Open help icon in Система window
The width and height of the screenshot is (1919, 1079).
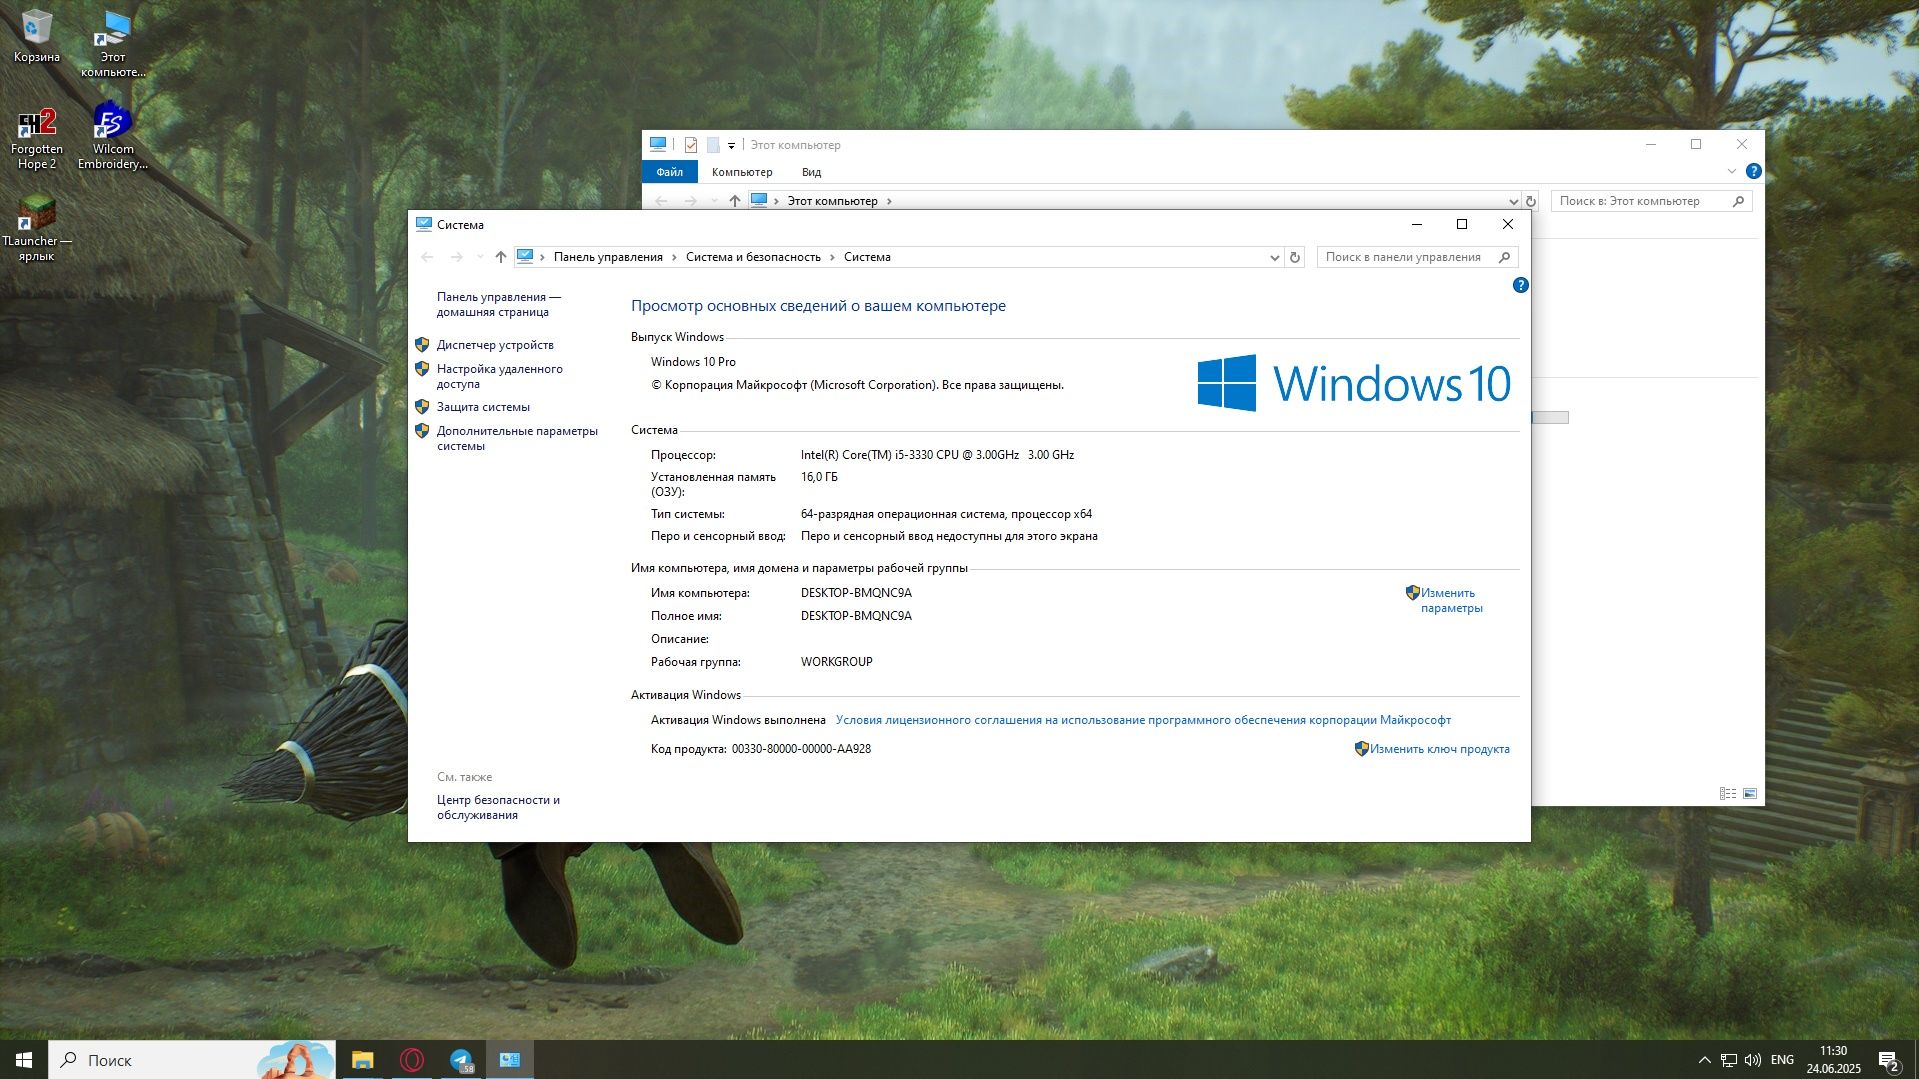pyautogui.click(x=1520, y=285)
